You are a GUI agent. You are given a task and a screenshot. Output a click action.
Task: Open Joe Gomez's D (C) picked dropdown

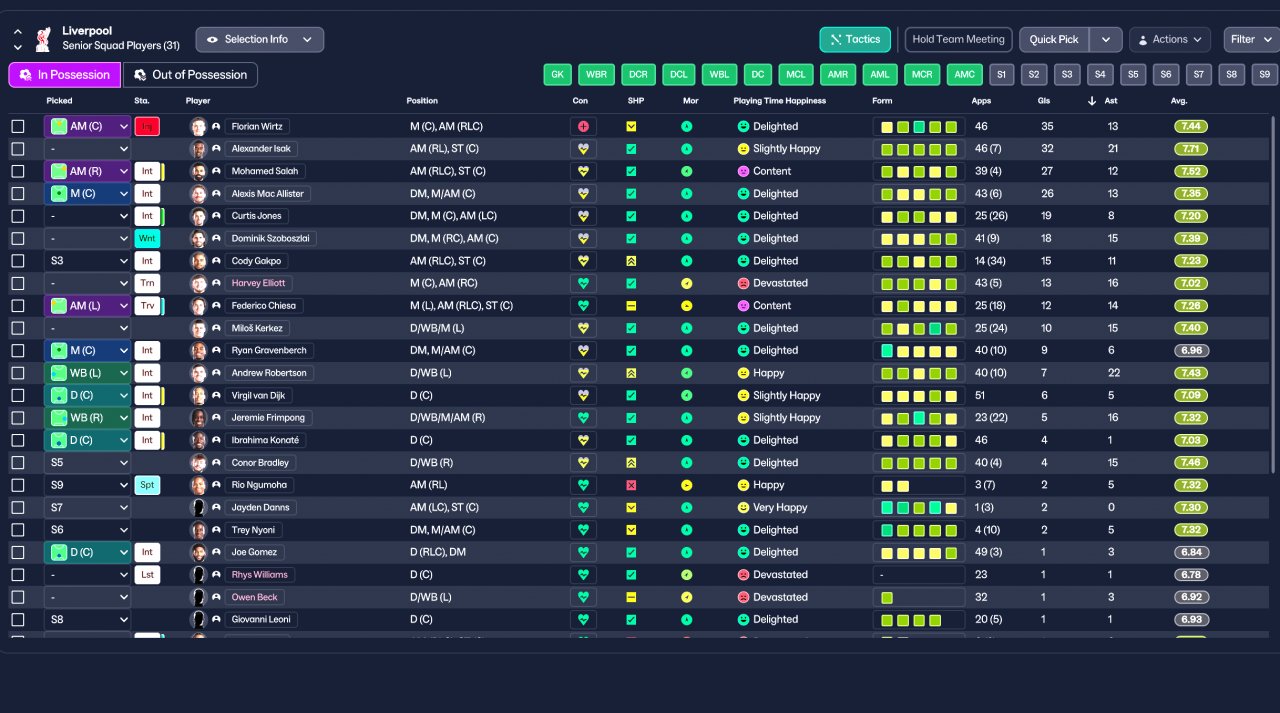[88, 552]
